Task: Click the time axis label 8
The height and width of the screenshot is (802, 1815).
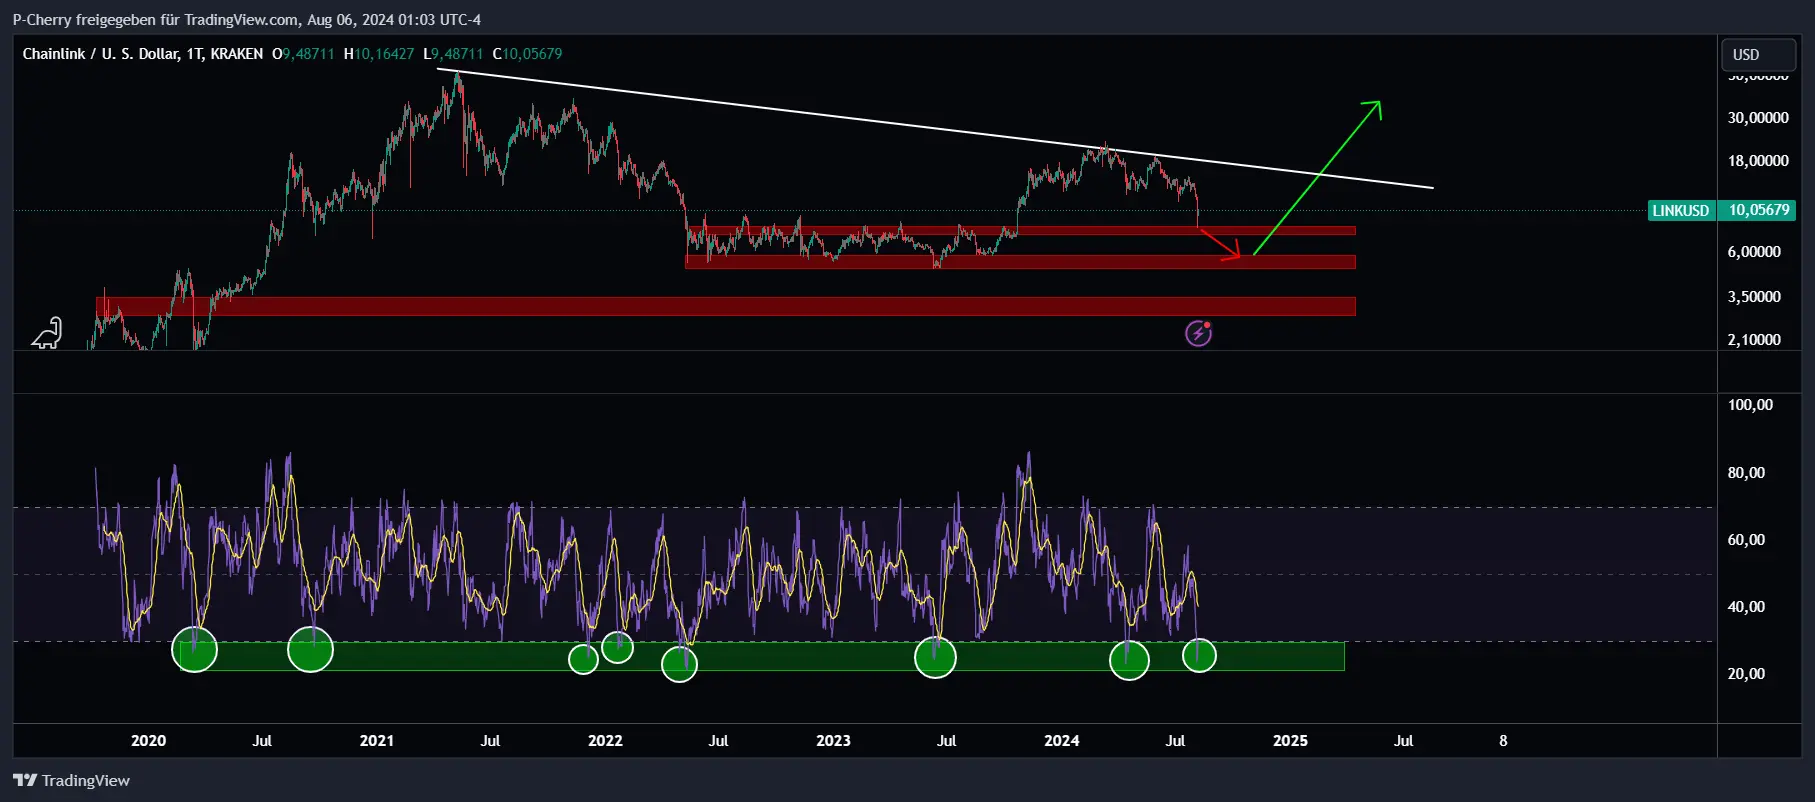Action: (1503, 741)
